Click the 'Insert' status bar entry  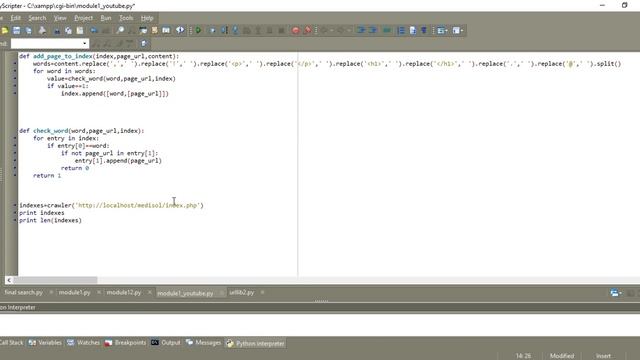coord(603,356)
